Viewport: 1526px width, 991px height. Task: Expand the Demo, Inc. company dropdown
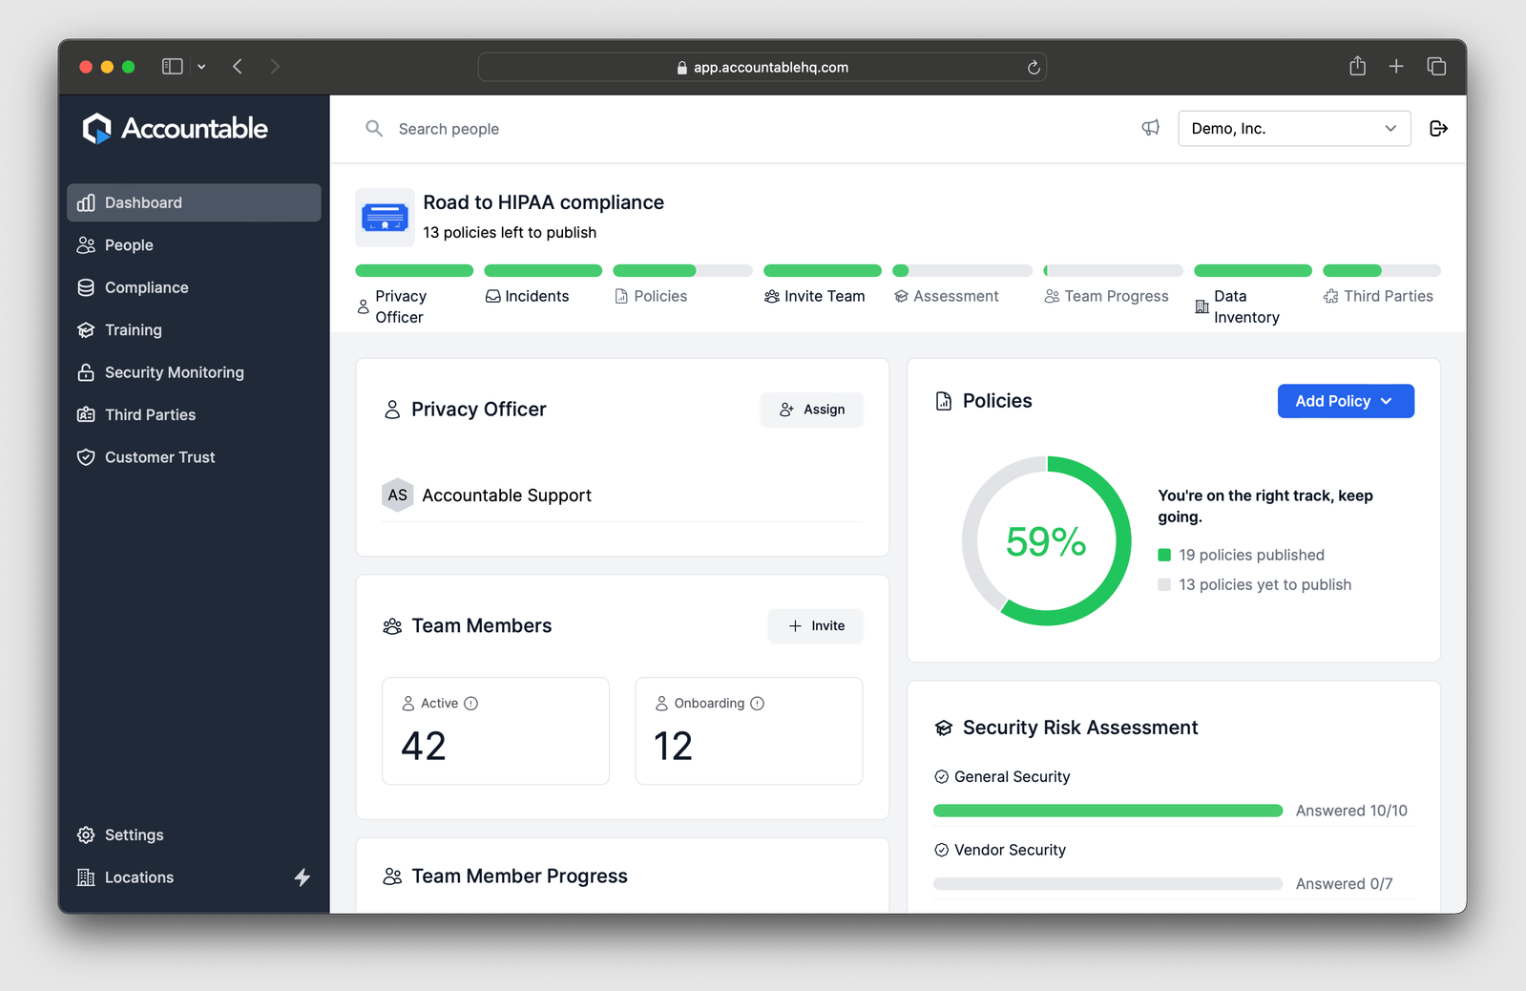coord(1294,128)
